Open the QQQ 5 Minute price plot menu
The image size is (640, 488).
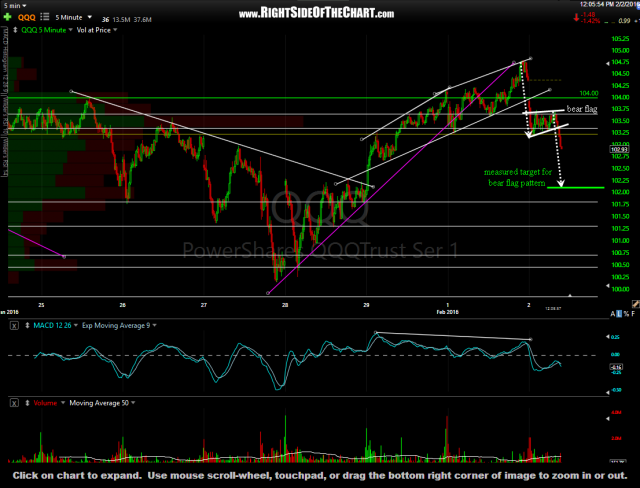[x=47, y=30]
